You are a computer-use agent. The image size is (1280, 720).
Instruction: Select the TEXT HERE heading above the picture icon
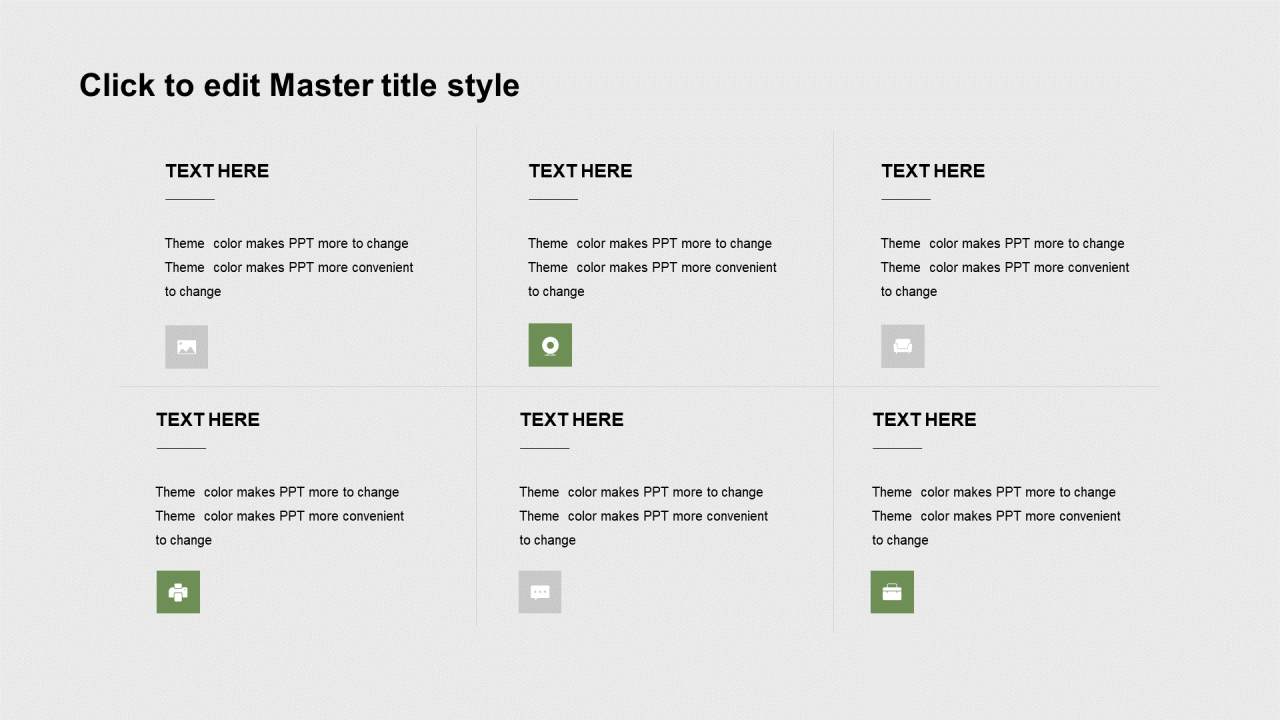click(x=217, y=171)
